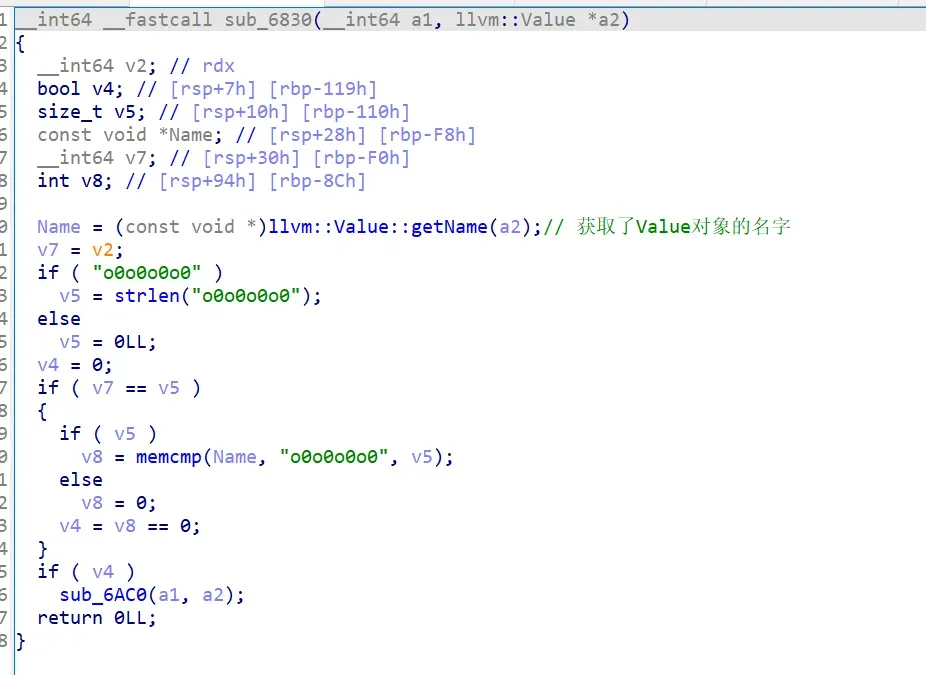
Task: Select the 'if ( v4 )' condition
Action: point(86,572)
